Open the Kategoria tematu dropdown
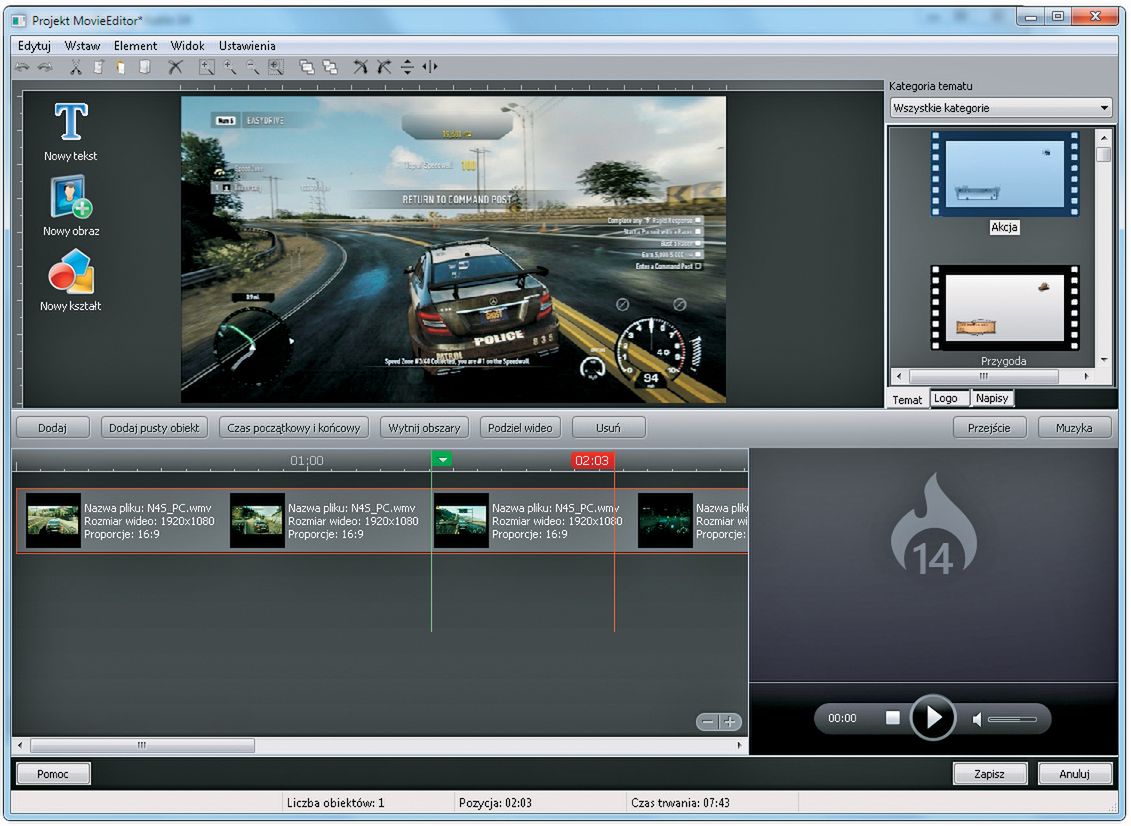This screenshot has width=1131, height=826. coord(1001,108)
